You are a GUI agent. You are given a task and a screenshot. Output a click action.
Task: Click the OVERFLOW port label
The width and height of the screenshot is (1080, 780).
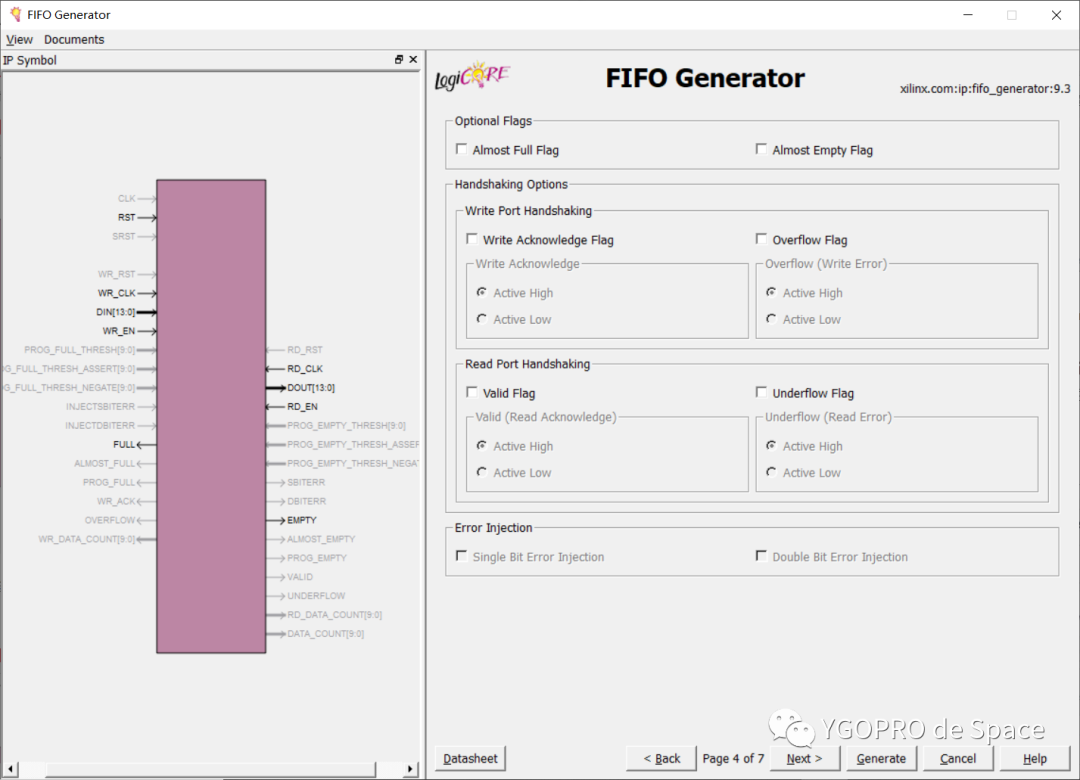110,520
